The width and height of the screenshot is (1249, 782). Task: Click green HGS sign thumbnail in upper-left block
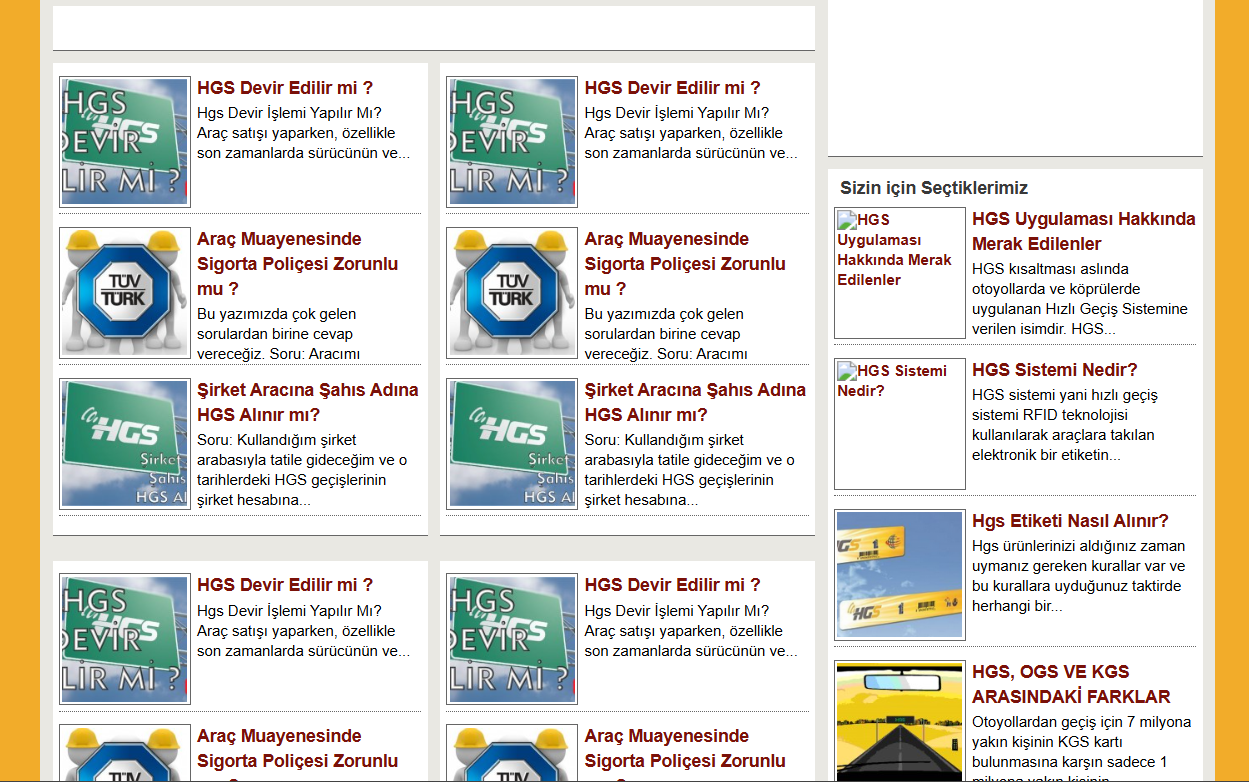point(125,444)
